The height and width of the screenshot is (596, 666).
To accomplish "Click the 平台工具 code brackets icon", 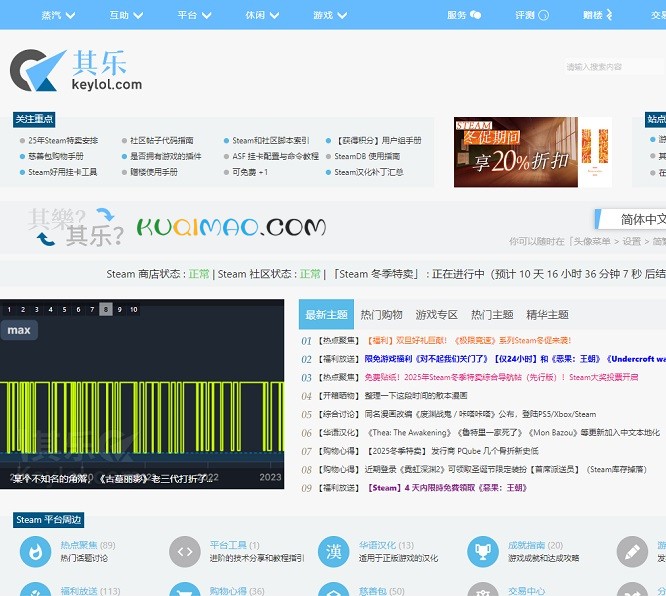I will [x=185, y=551].
